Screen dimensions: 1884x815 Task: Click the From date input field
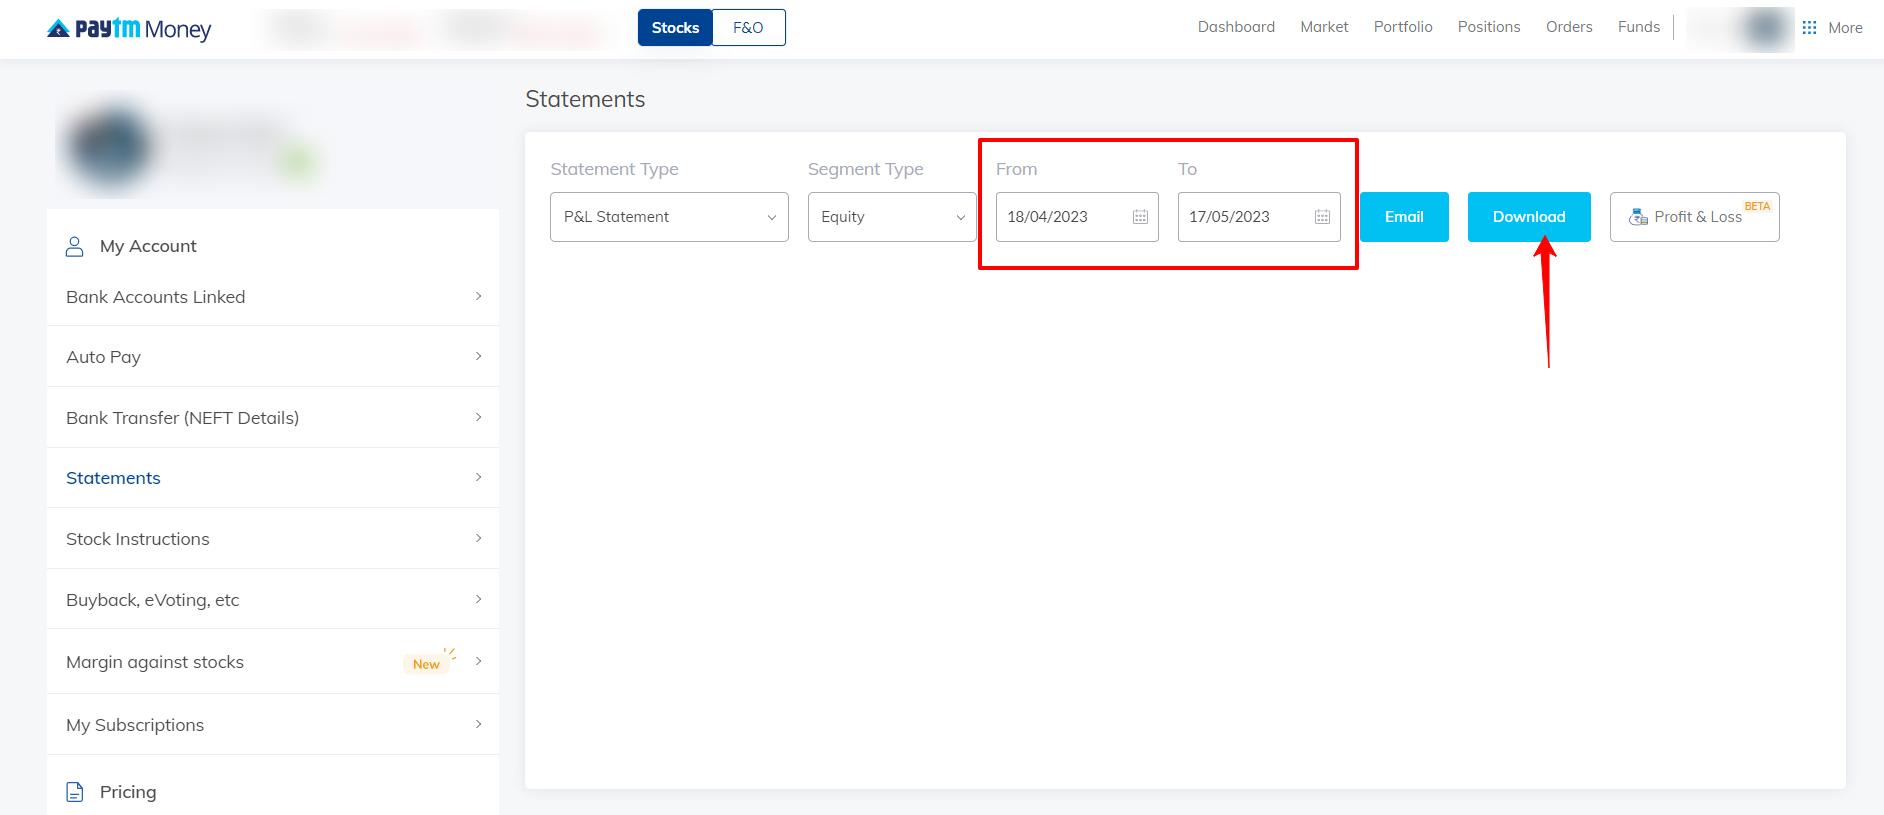tap(1060, 217)
